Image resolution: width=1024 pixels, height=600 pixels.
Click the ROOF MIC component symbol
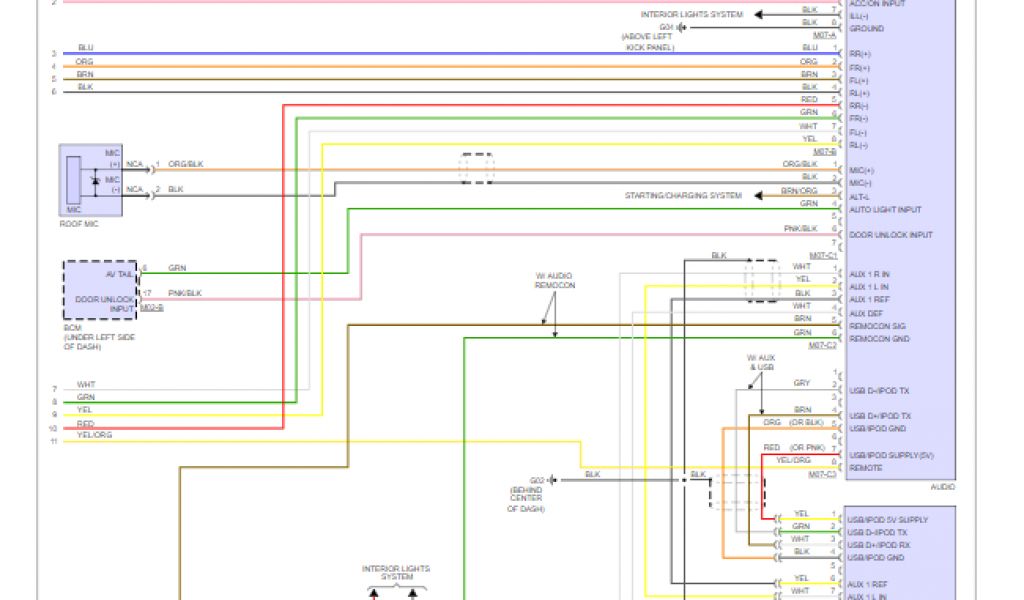[x=91, y=180]
